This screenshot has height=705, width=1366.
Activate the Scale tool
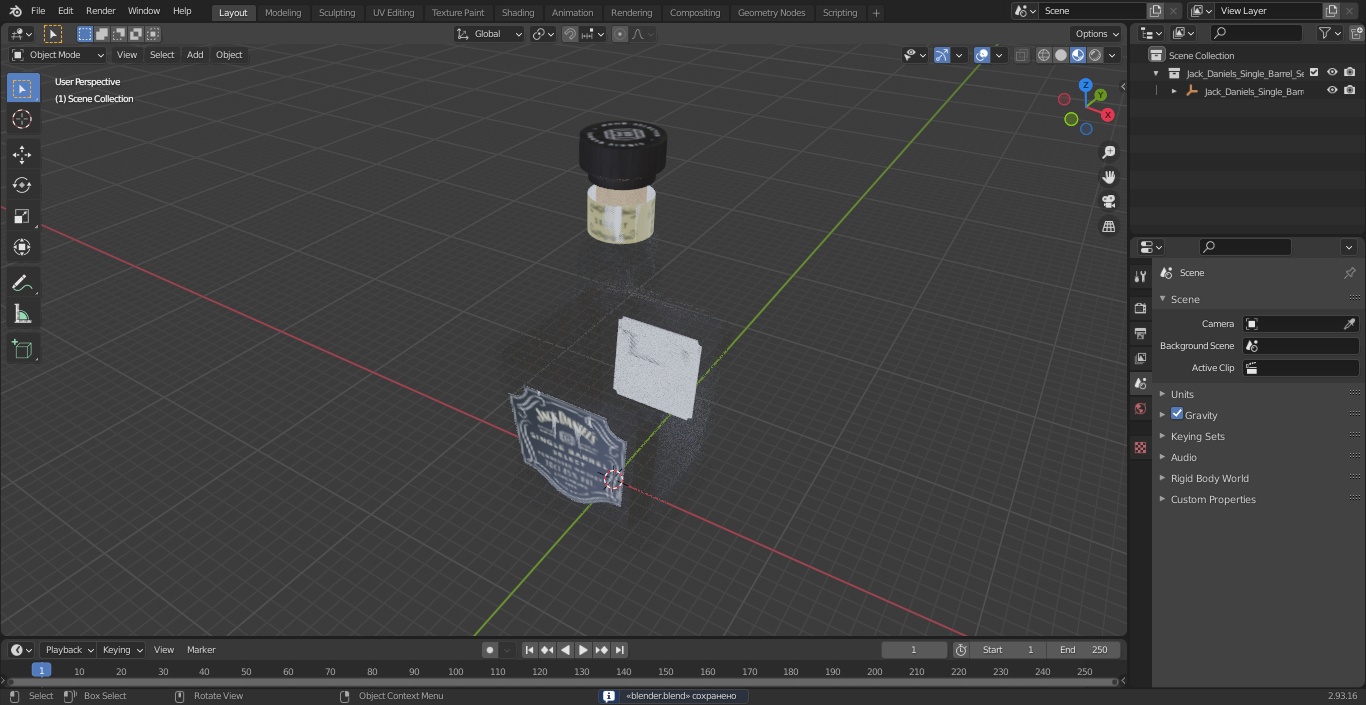tap(22, 216)
